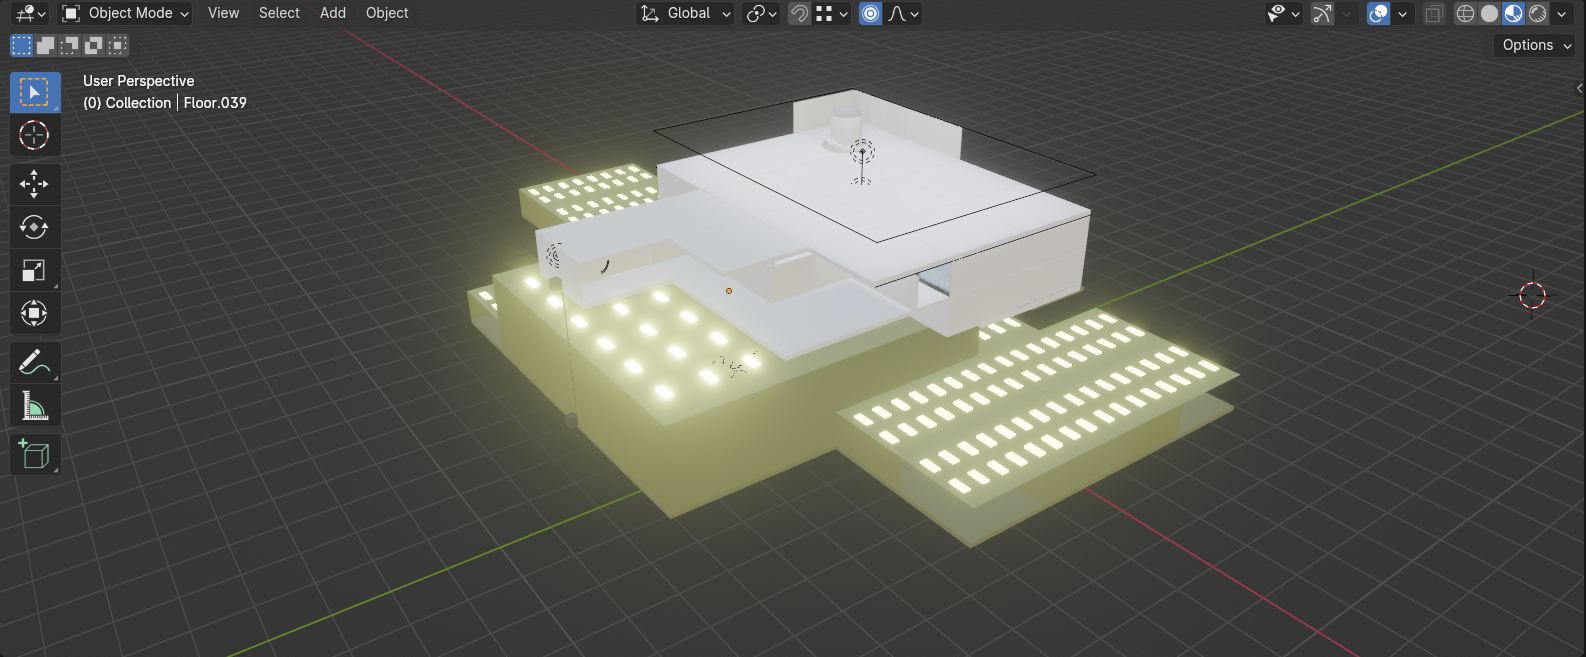Select the Add Cube tool
Viewport: 1586px width, 657px height.
[x=34, y=455]
